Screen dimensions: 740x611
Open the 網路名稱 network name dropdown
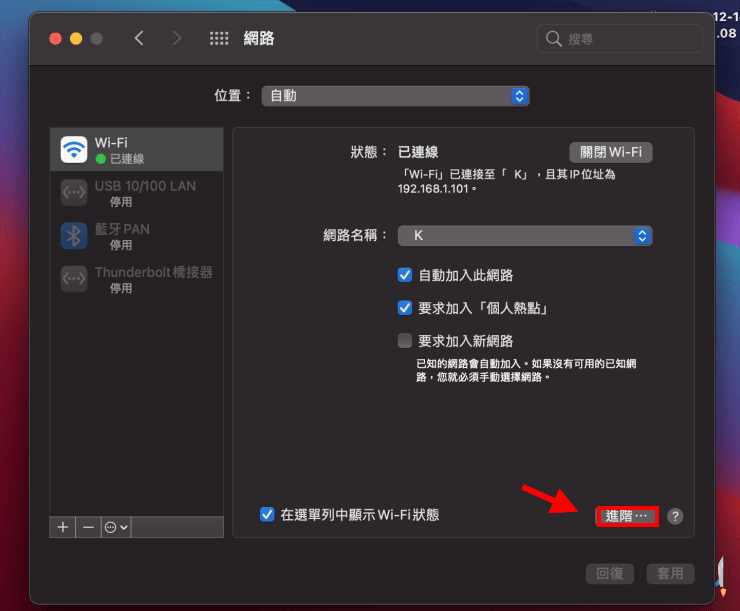tap(525, 236)
